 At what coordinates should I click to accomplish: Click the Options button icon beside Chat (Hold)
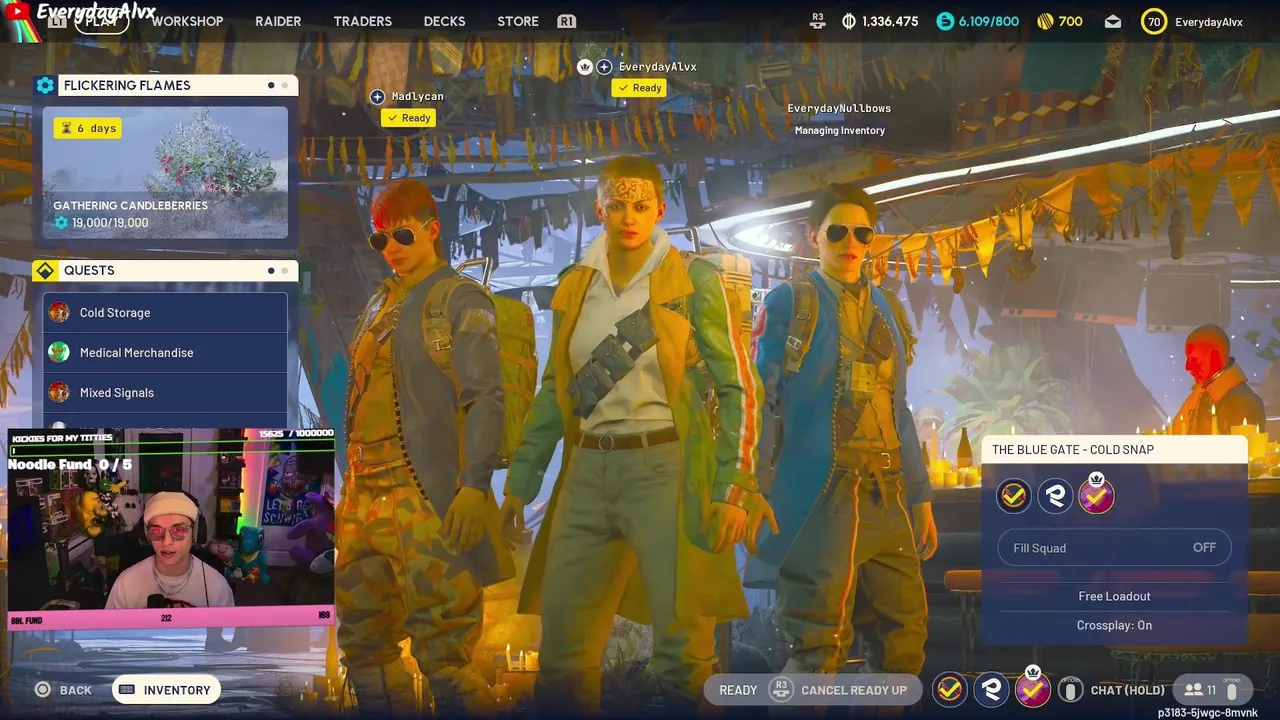pyautogui.click(x=1070, y=690)
